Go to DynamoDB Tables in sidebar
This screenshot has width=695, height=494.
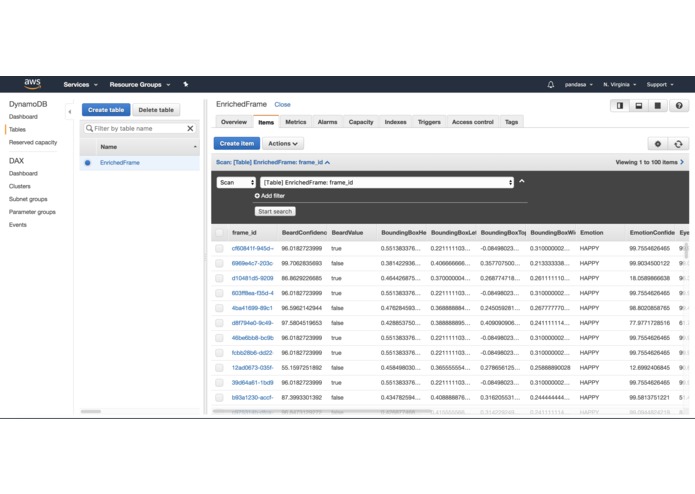tap(17, 129)
